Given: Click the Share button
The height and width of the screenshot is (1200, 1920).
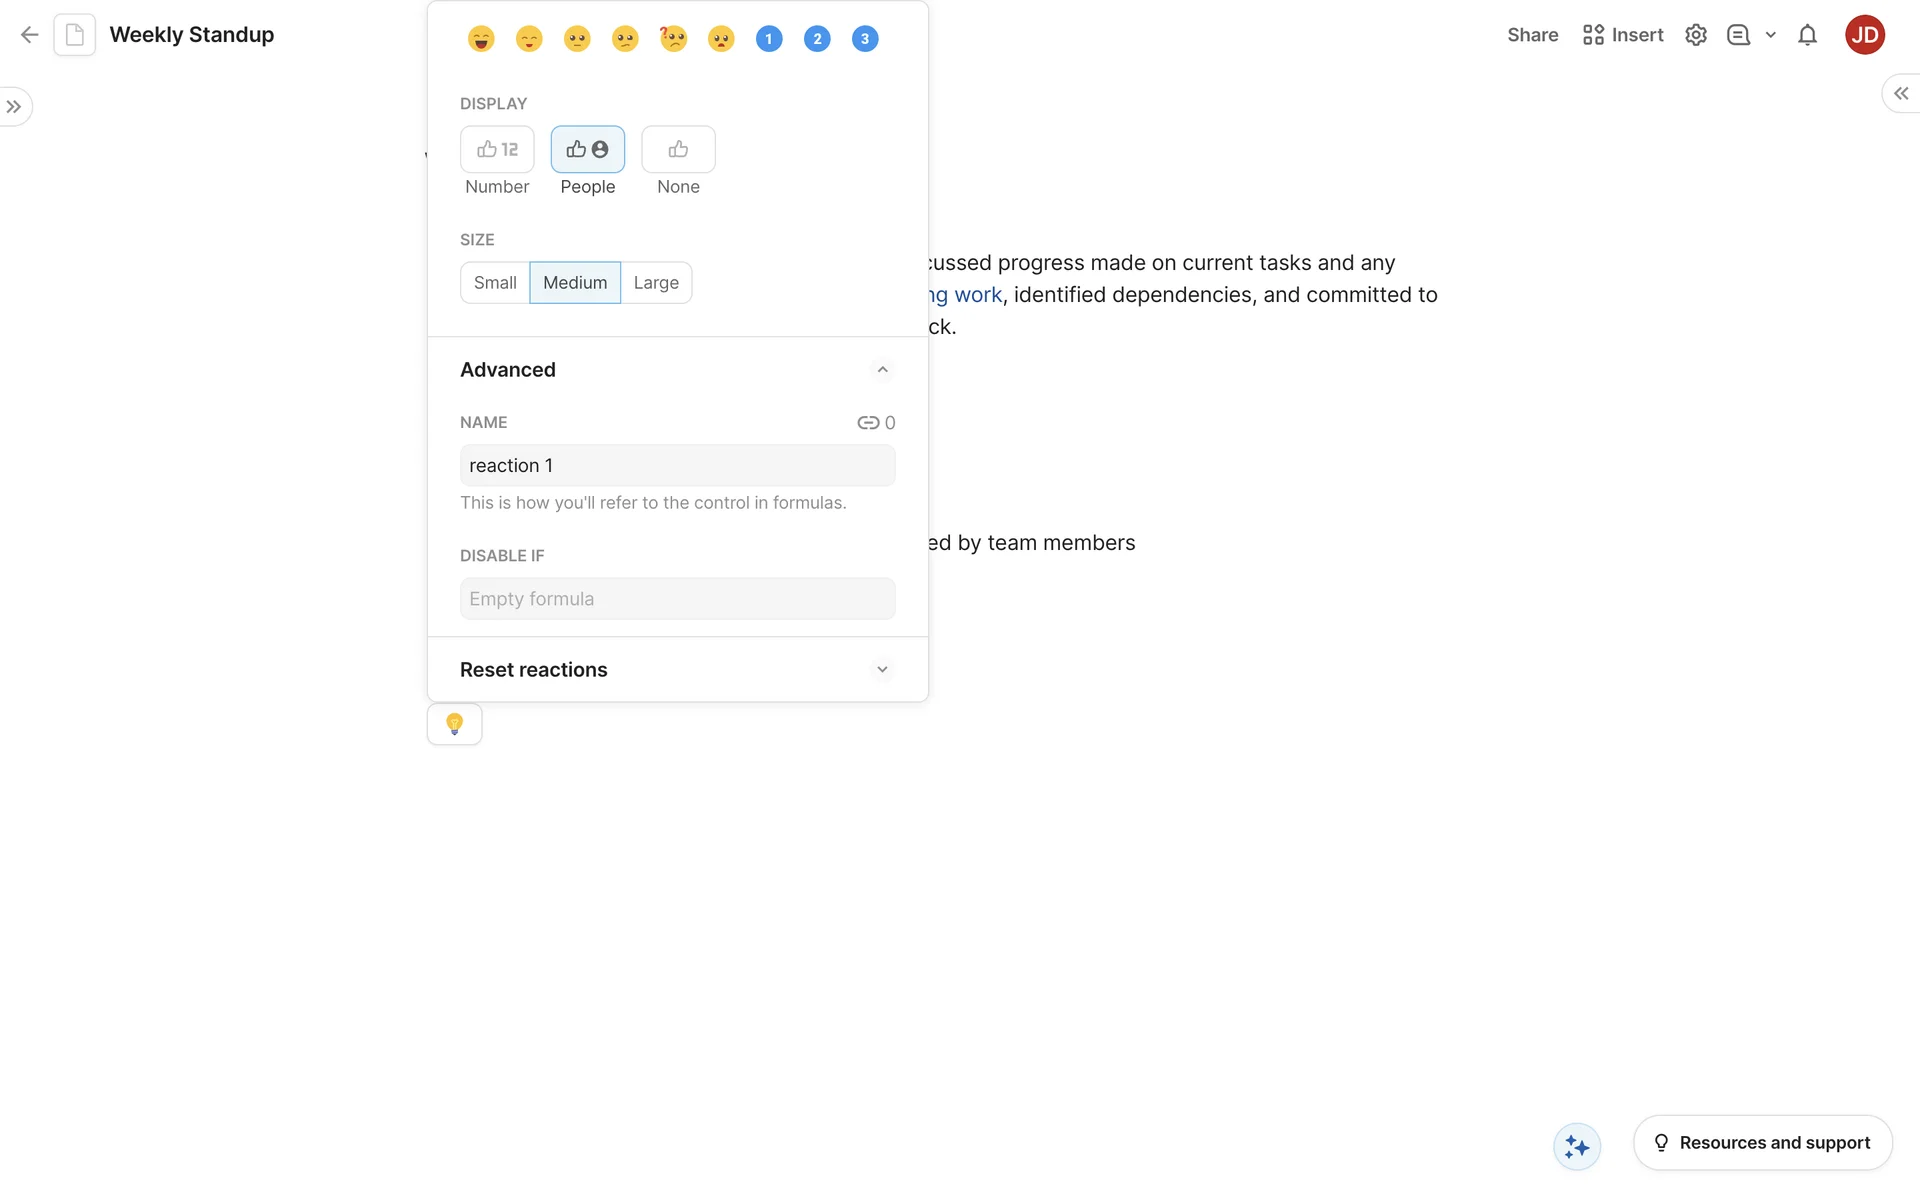Looking at the screenshot, I should (x=1532, y=35).
